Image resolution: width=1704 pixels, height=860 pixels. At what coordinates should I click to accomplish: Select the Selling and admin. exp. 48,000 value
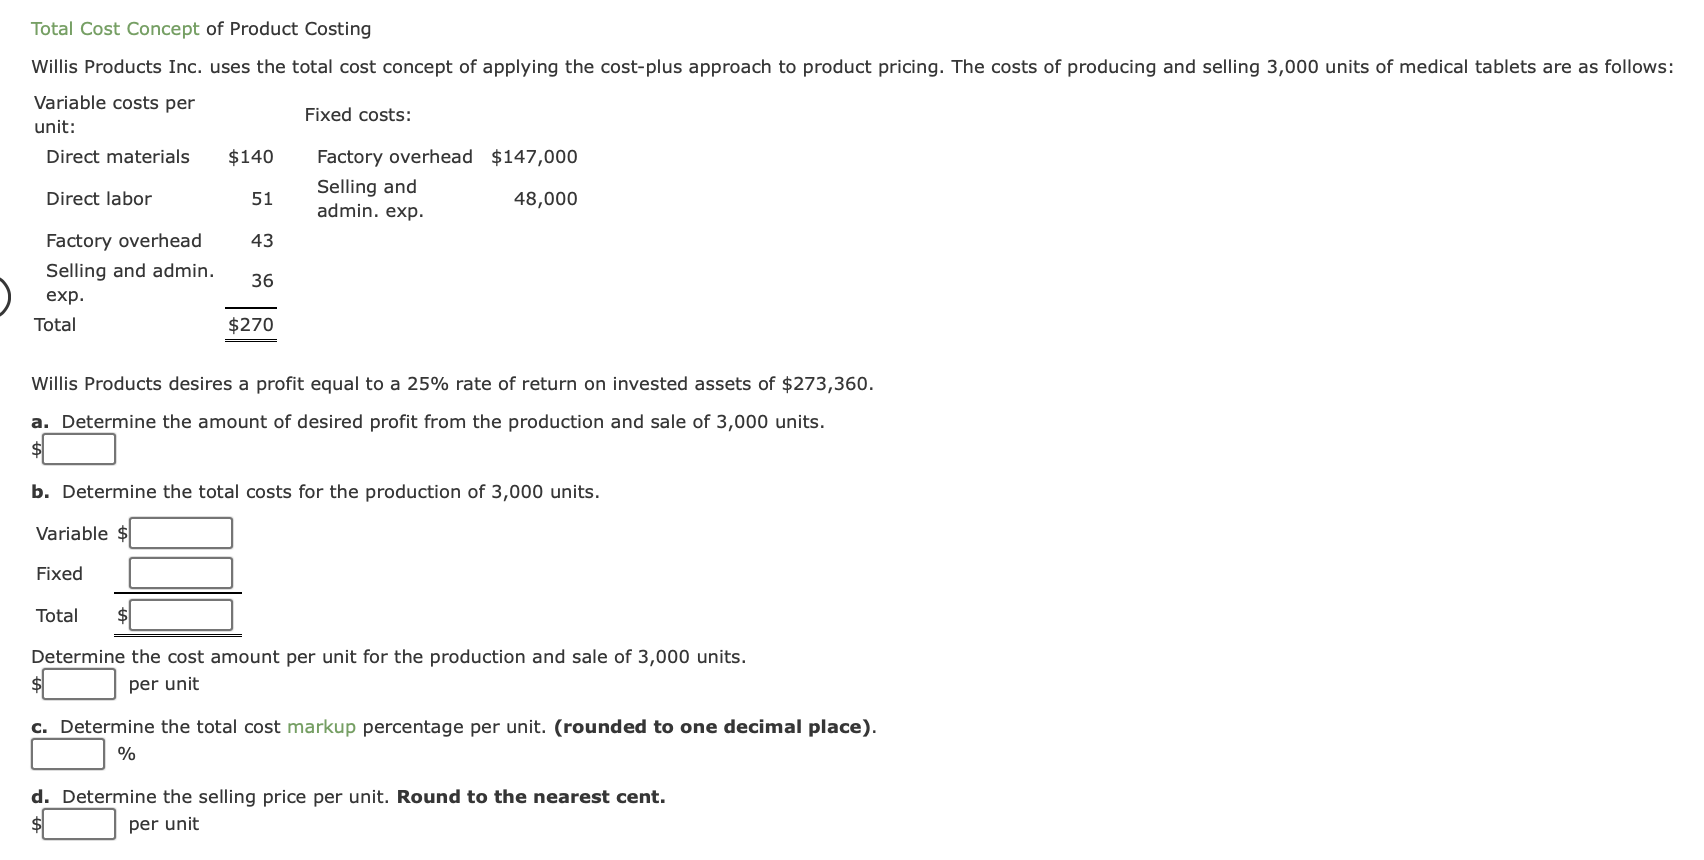click(545, 198)
